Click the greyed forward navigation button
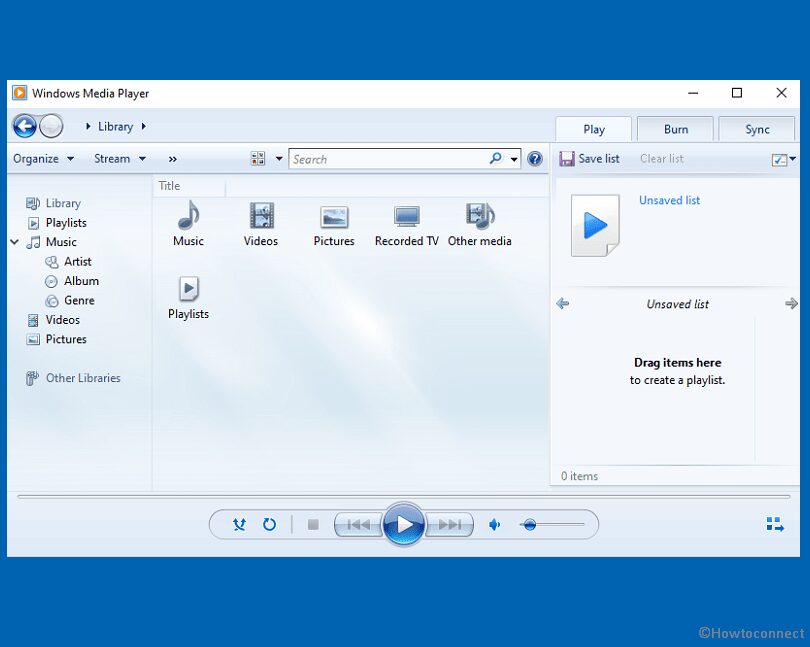 coord(51,126)
